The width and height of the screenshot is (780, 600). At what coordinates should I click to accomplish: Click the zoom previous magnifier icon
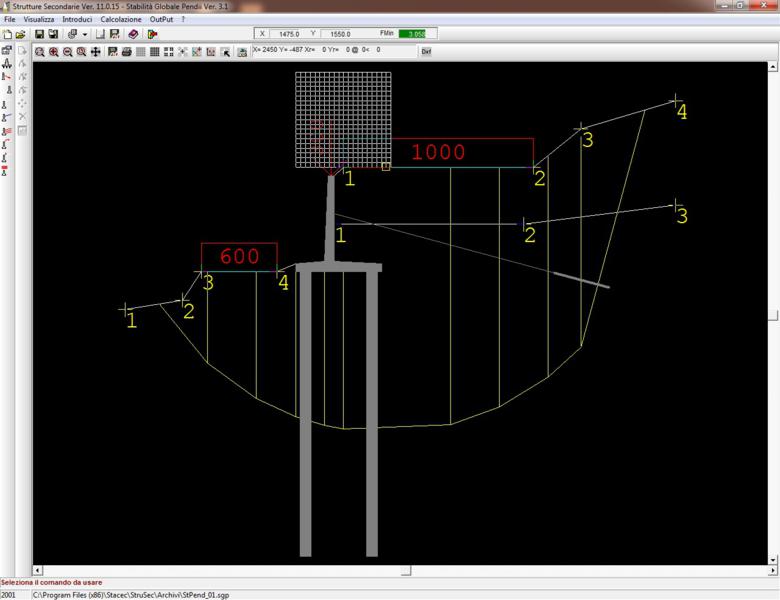coord(82,52)
